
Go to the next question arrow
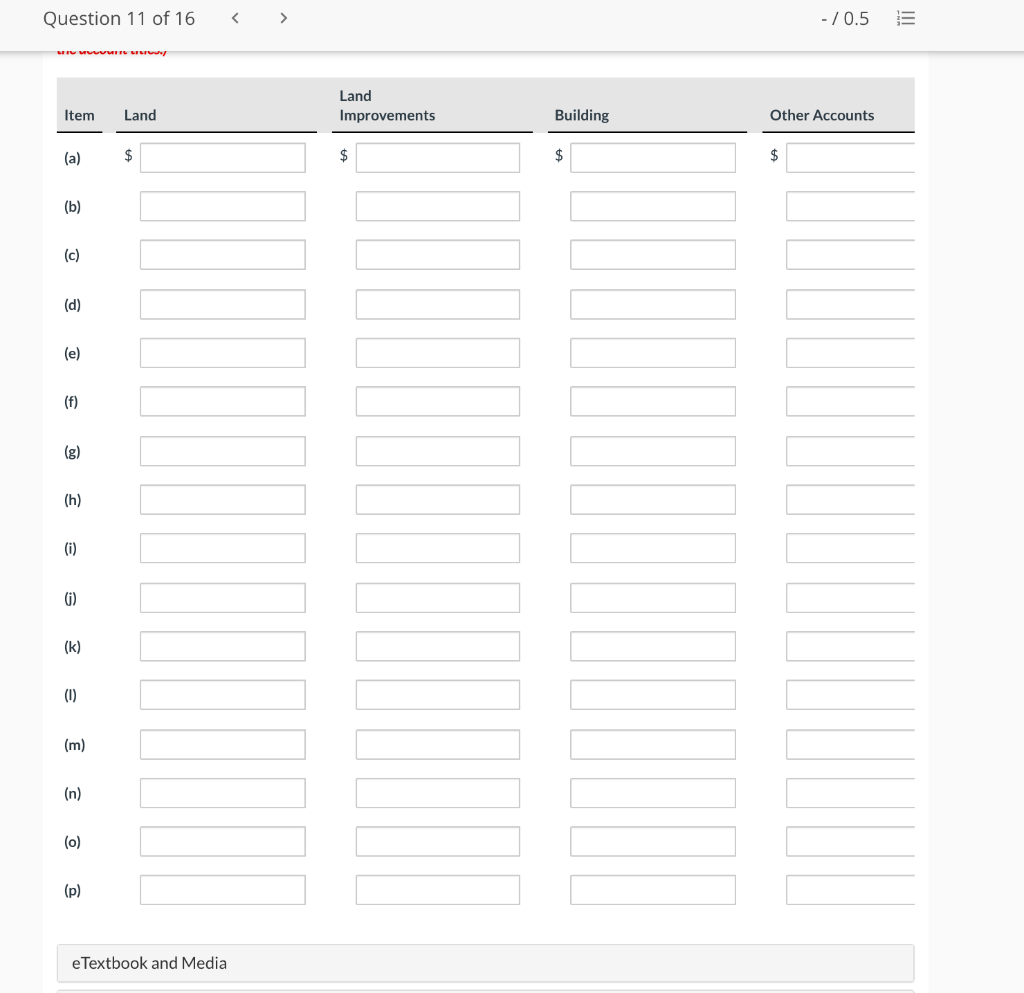click(283, 18)
